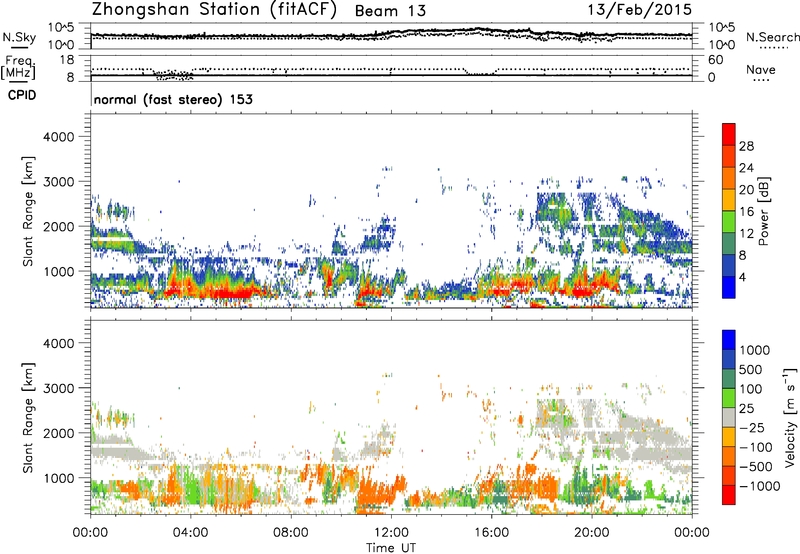Click the 'N.Search' legend label
Image resolution: width=800 pixels, height=554 pixels.
point(773,37)
